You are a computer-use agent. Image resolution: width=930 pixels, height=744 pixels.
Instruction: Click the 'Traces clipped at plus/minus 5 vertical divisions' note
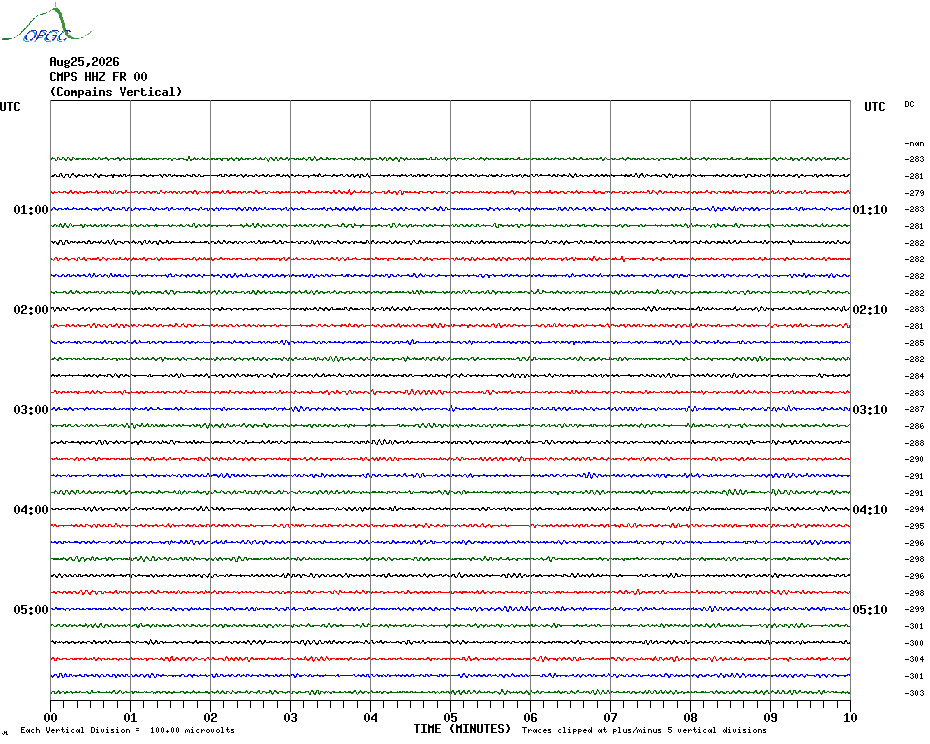click(x=644, y=730)
